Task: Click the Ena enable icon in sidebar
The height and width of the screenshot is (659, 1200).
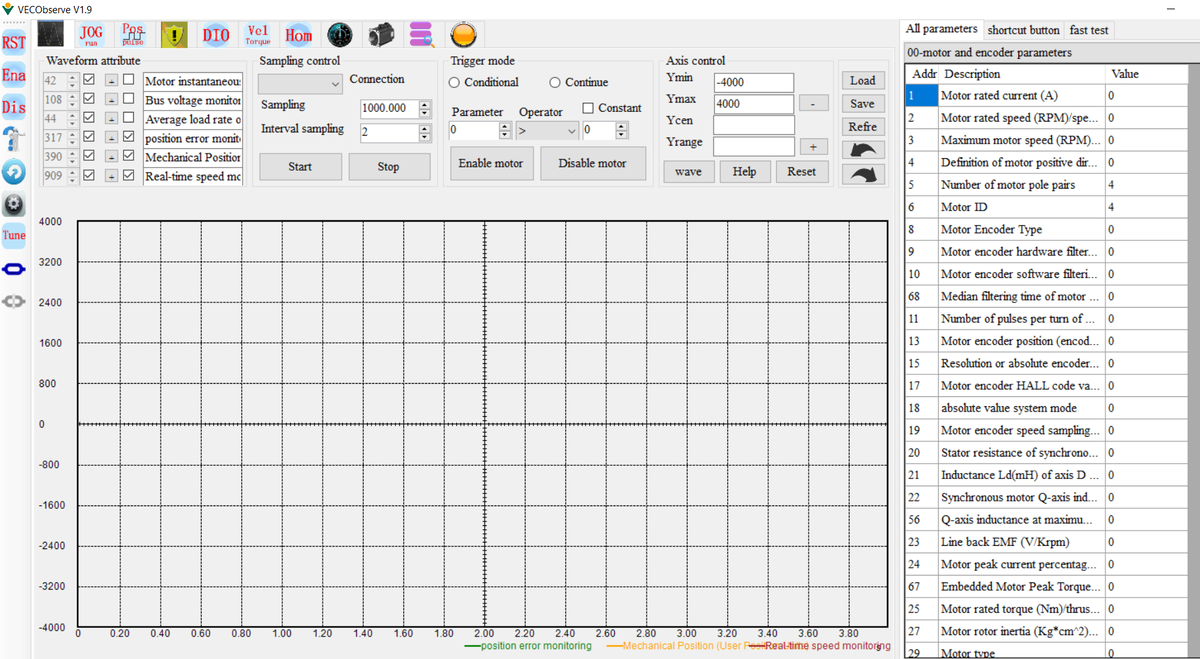Action: pos(14,75)
